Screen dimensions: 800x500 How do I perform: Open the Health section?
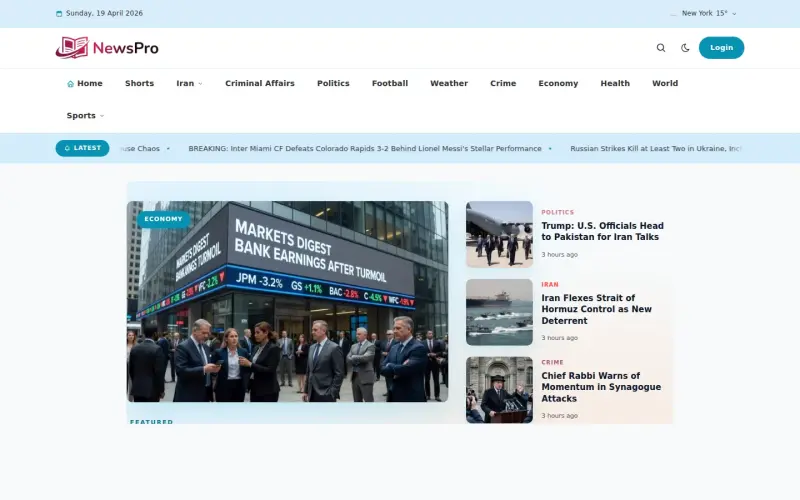pyautogui.click(x=615, y=83)
